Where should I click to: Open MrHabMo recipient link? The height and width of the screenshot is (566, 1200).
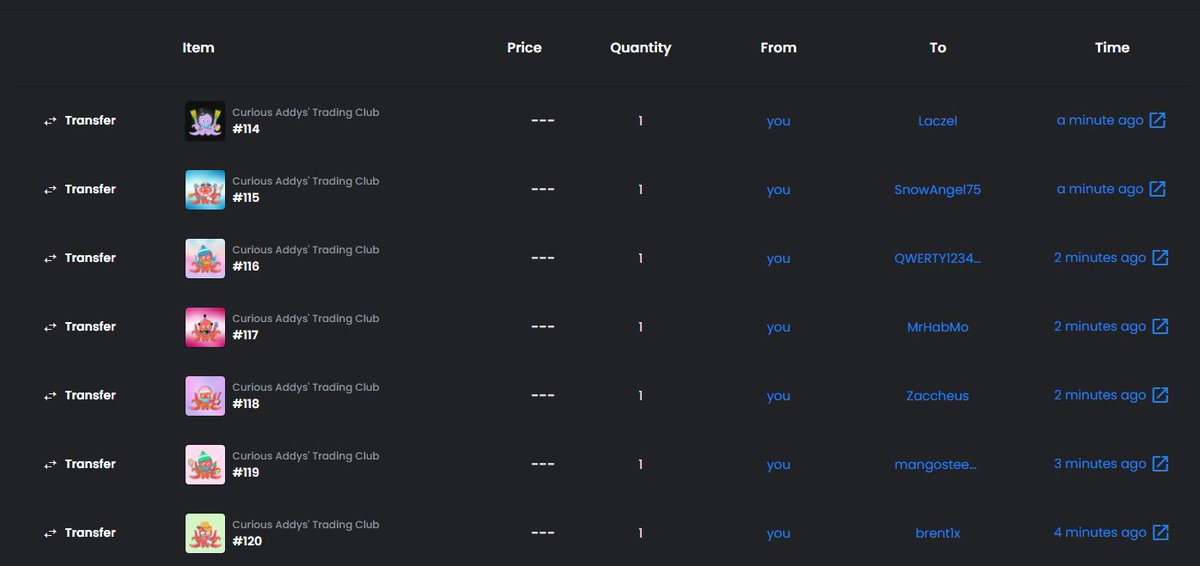tap(938, 327)
